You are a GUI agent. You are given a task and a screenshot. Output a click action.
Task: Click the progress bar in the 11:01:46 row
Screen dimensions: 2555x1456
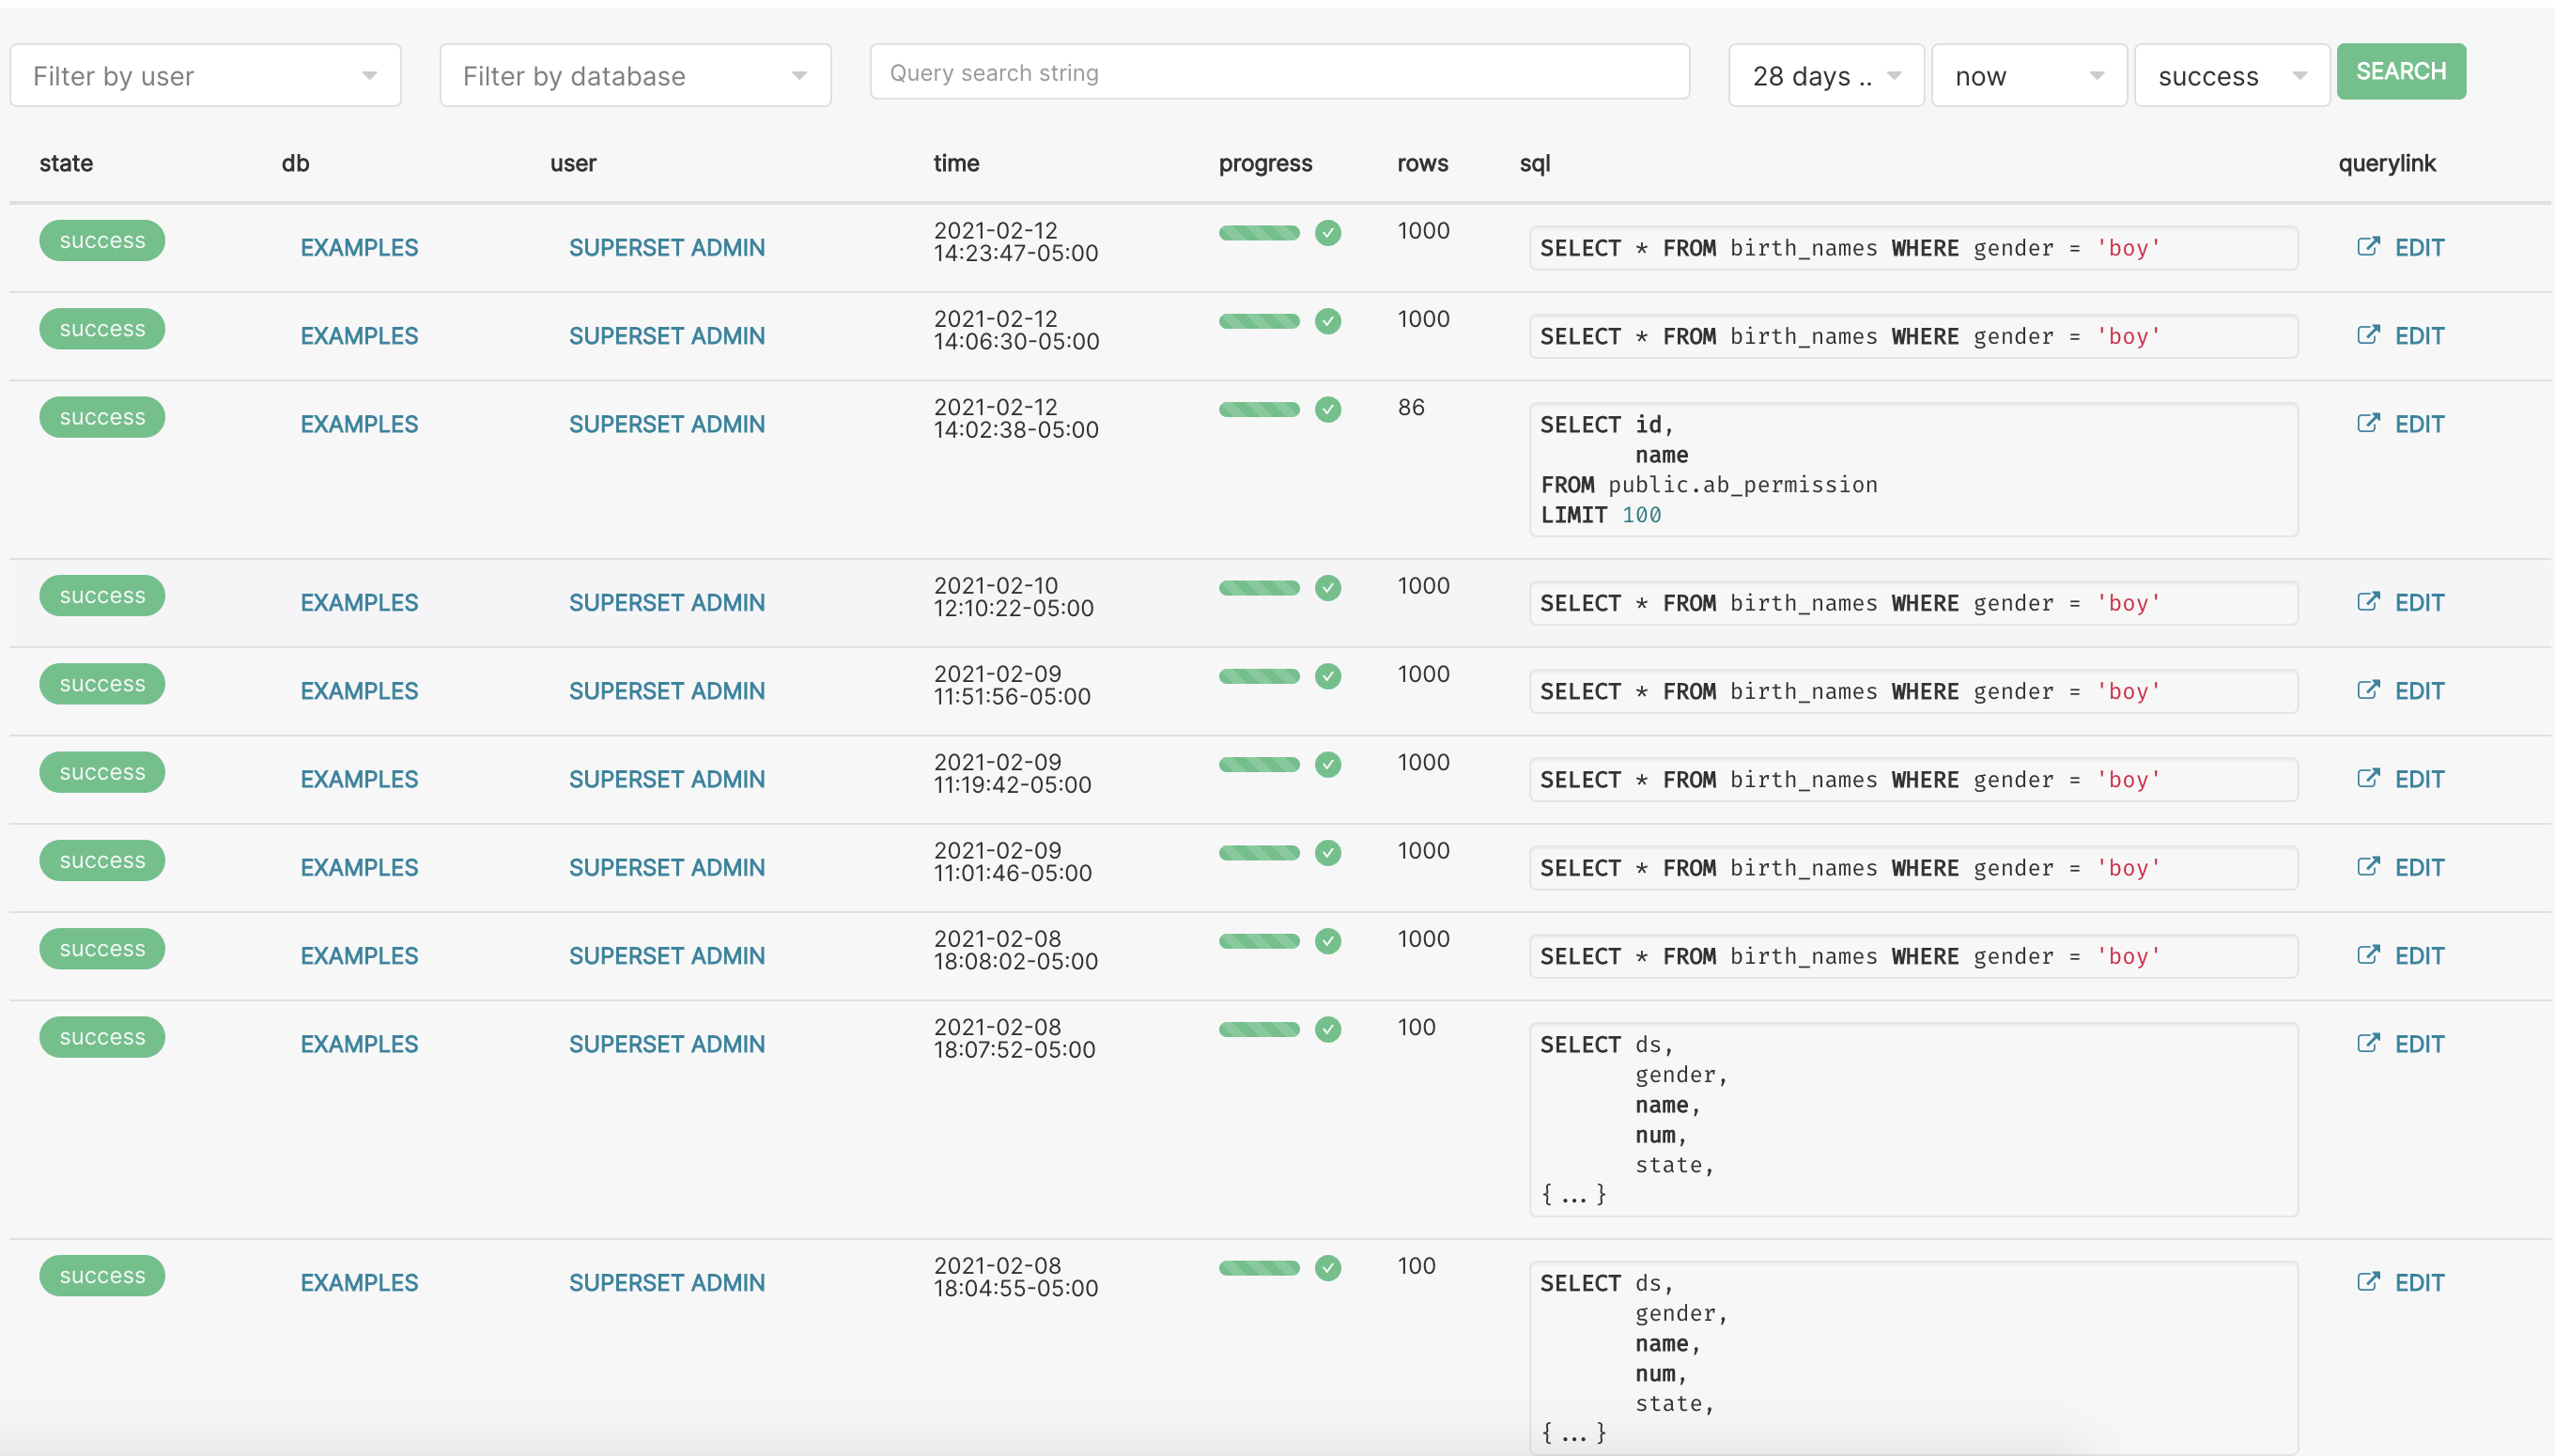pyautogui.click(x=1258, y=853)
